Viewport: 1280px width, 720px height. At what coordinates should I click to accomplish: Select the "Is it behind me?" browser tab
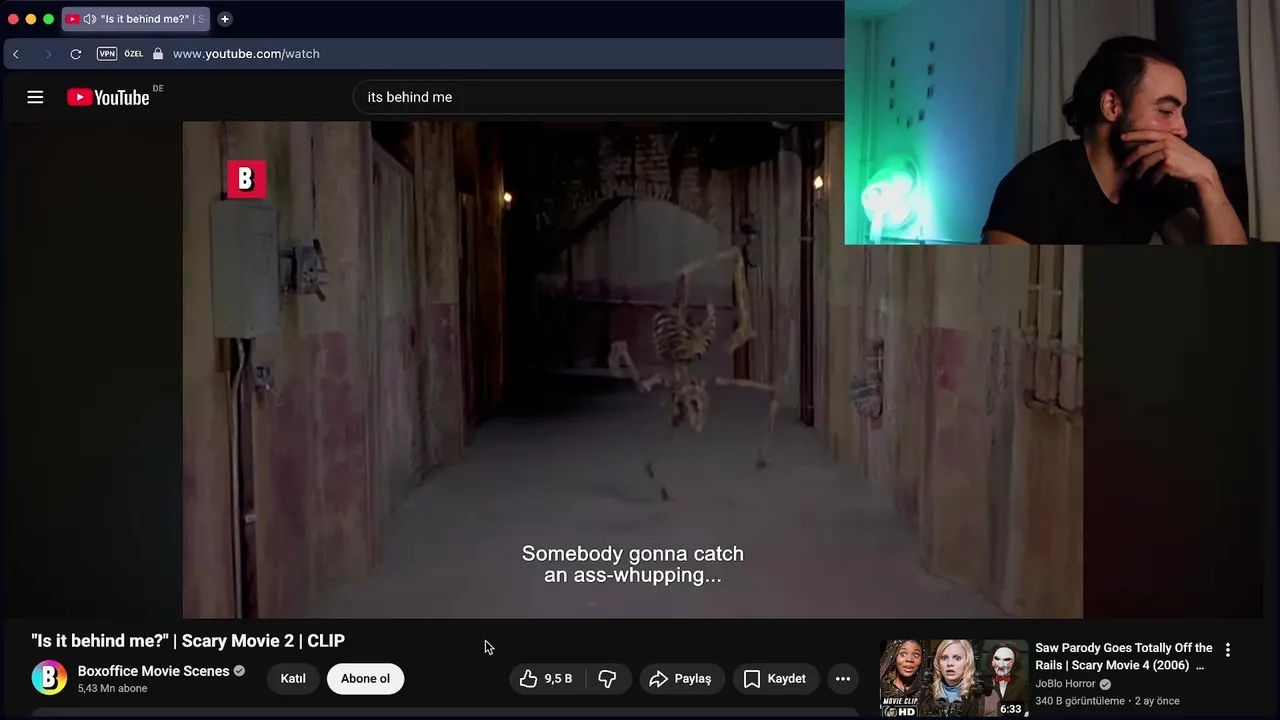tap(136, 19)
